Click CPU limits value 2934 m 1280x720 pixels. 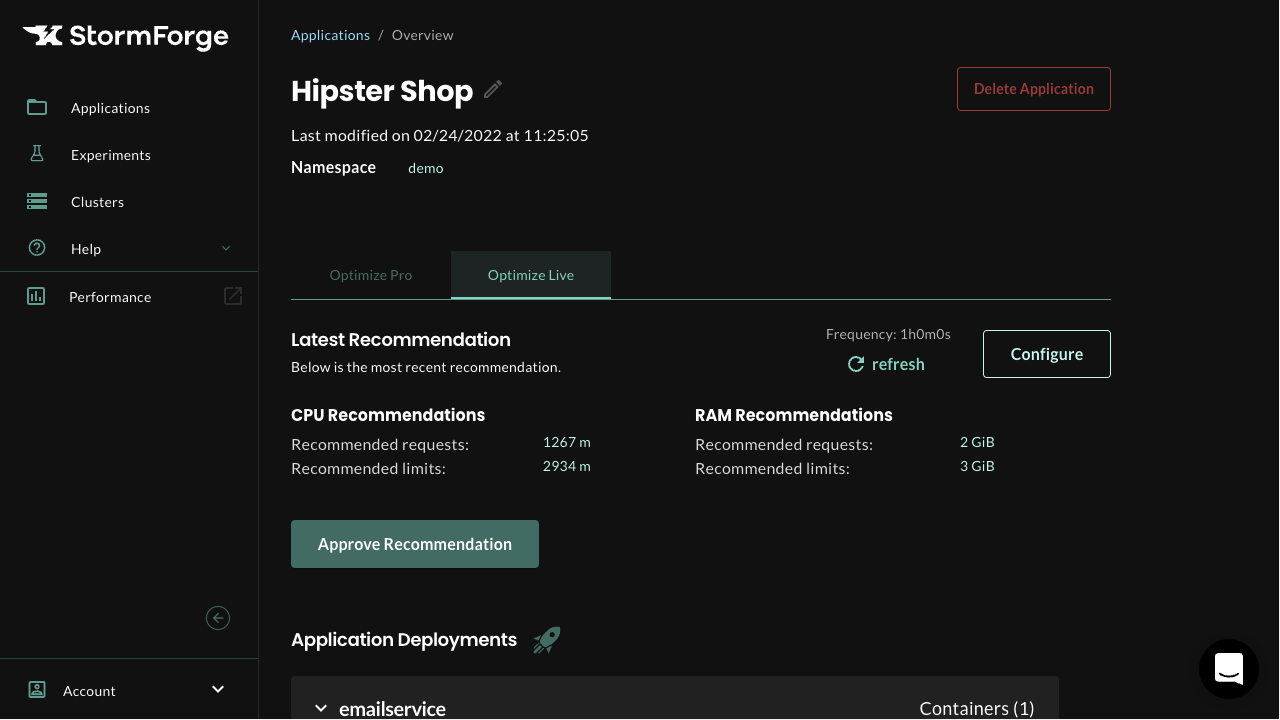[x=567, y=466]
